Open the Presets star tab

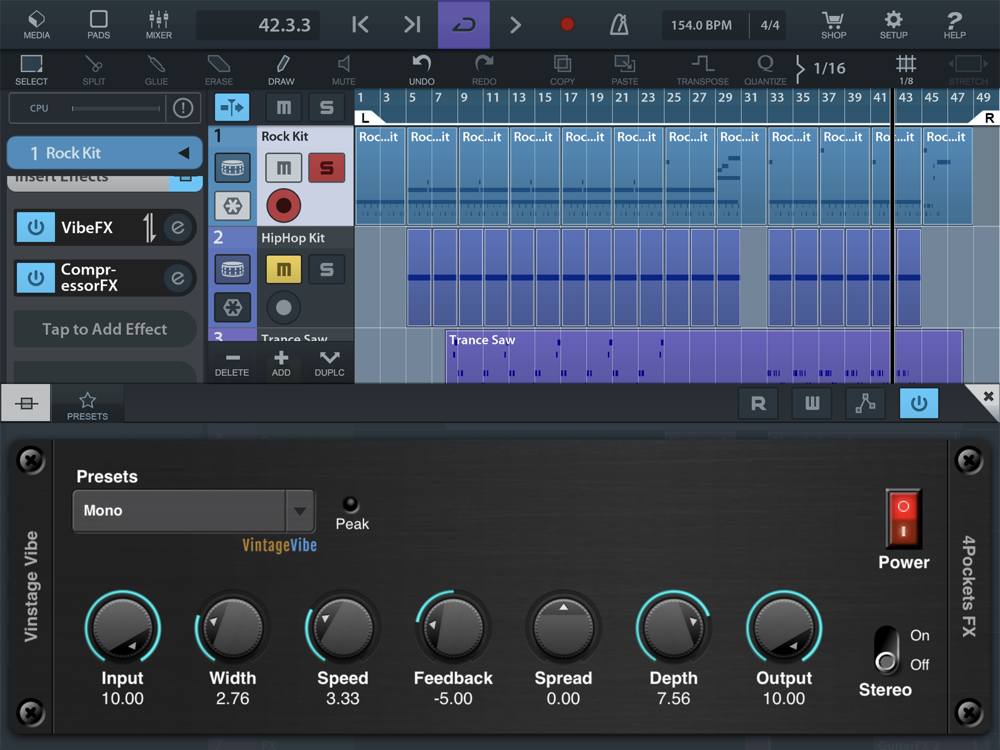point(87,405)
